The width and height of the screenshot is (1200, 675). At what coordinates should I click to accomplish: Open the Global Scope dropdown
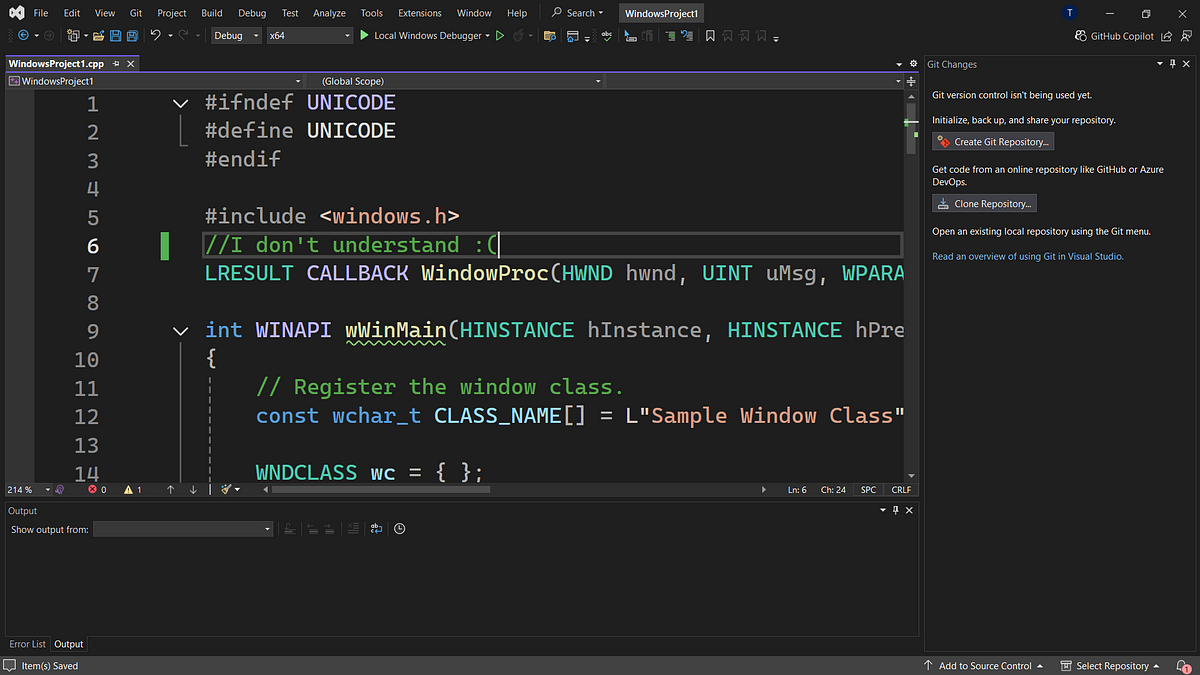pyautogui.click(x=454, y=81)
